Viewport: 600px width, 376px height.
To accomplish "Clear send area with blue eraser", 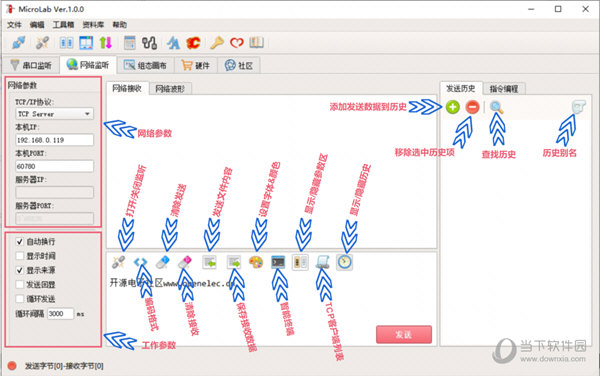I will click(163, 262).
